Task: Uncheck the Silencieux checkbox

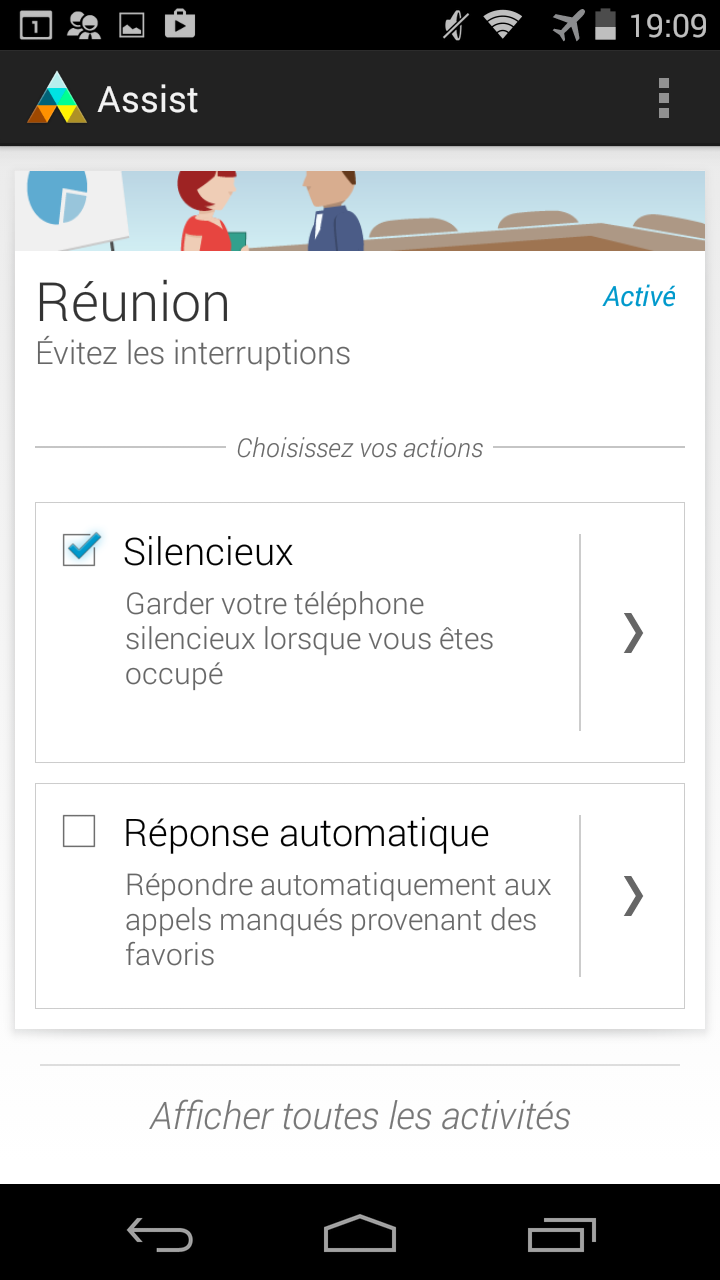Action: tap(80, 549)
